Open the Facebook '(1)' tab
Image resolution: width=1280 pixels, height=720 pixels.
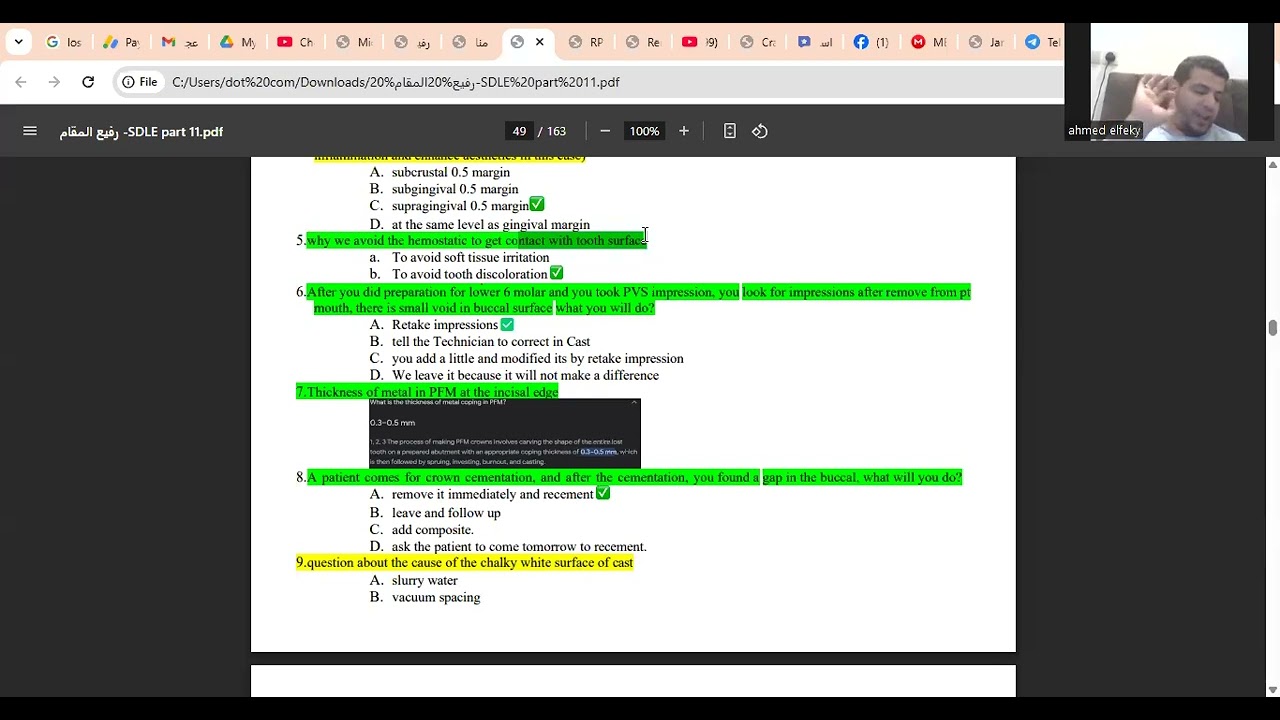point(872,42)
